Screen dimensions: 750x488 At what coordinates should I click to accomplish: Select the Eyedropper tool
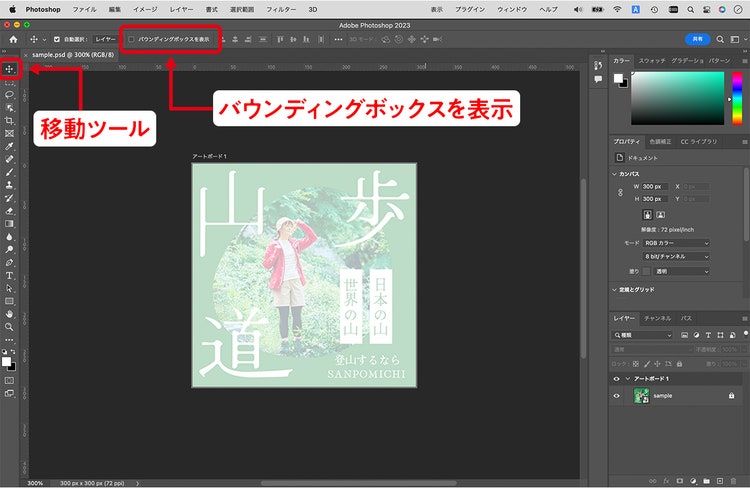[x=9, y=146]
